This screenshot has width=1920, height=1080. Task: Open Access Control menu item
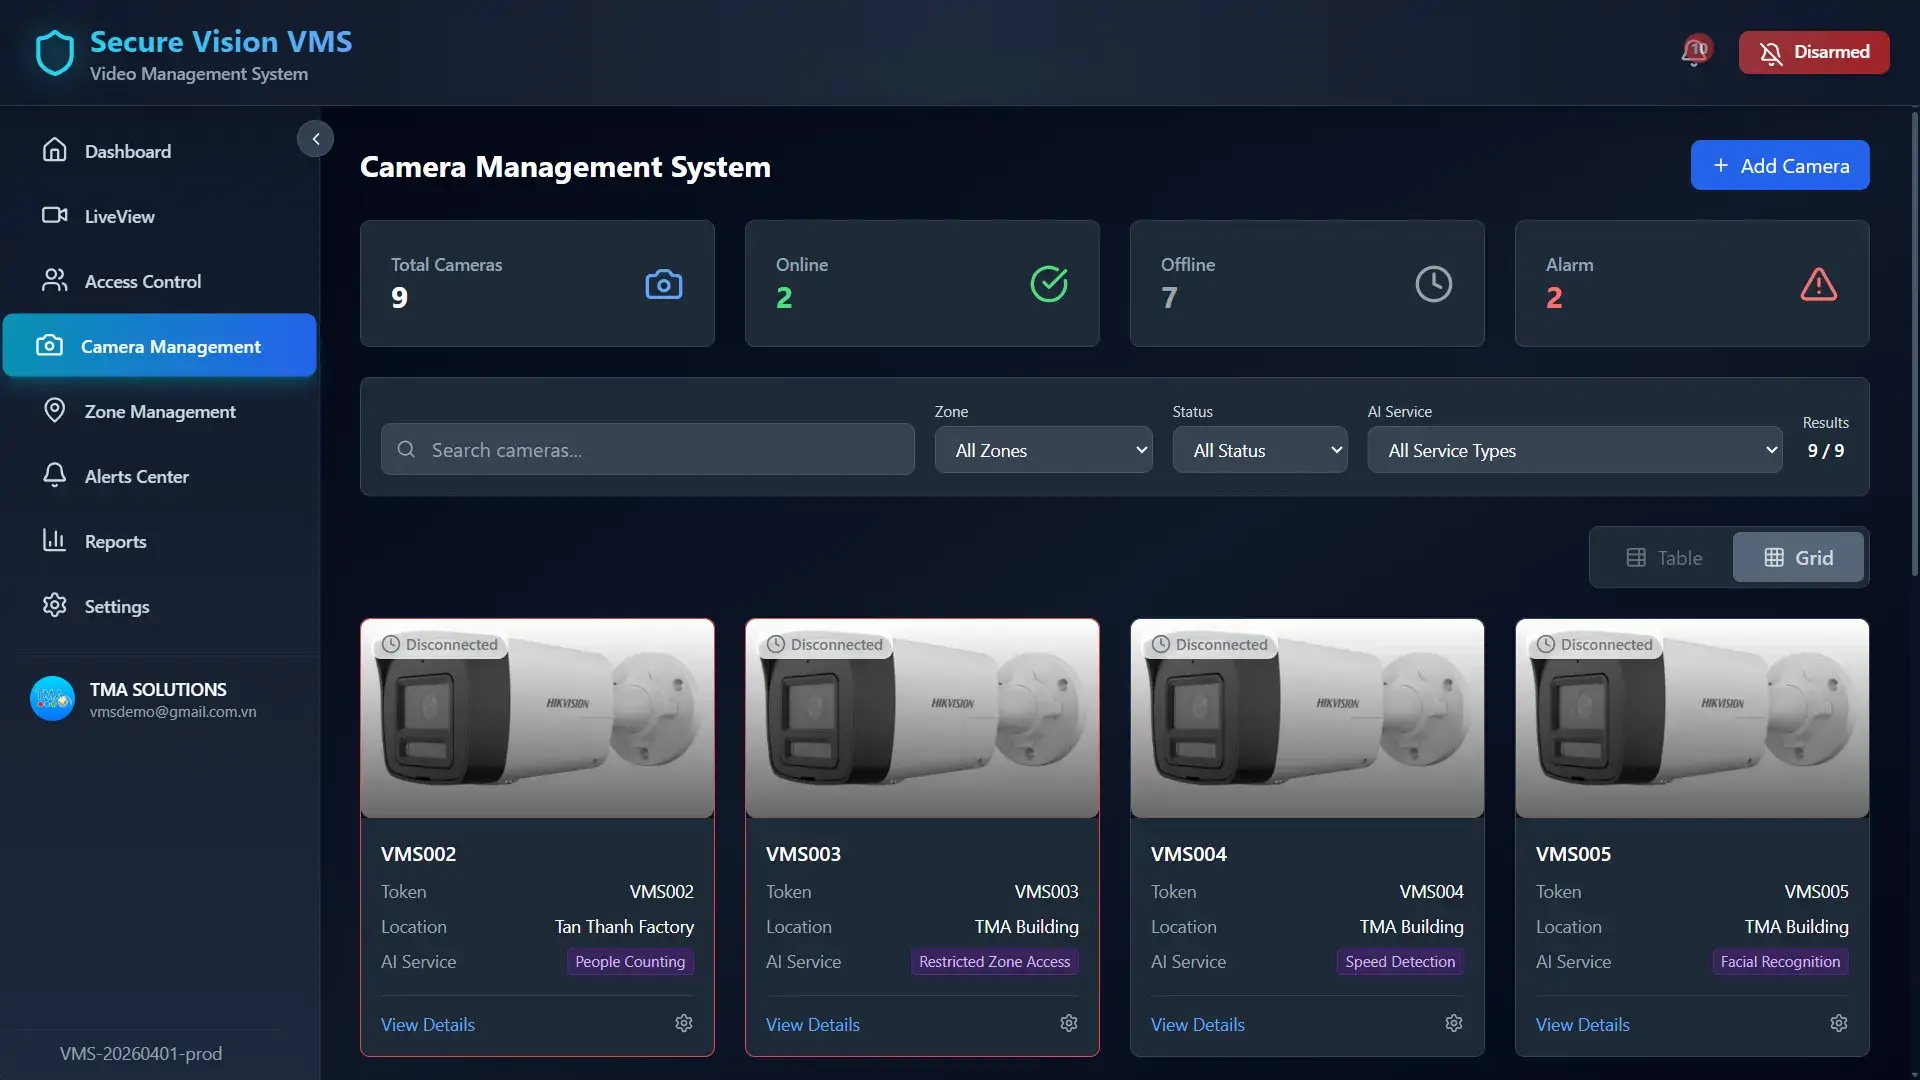tap(160, 281)
